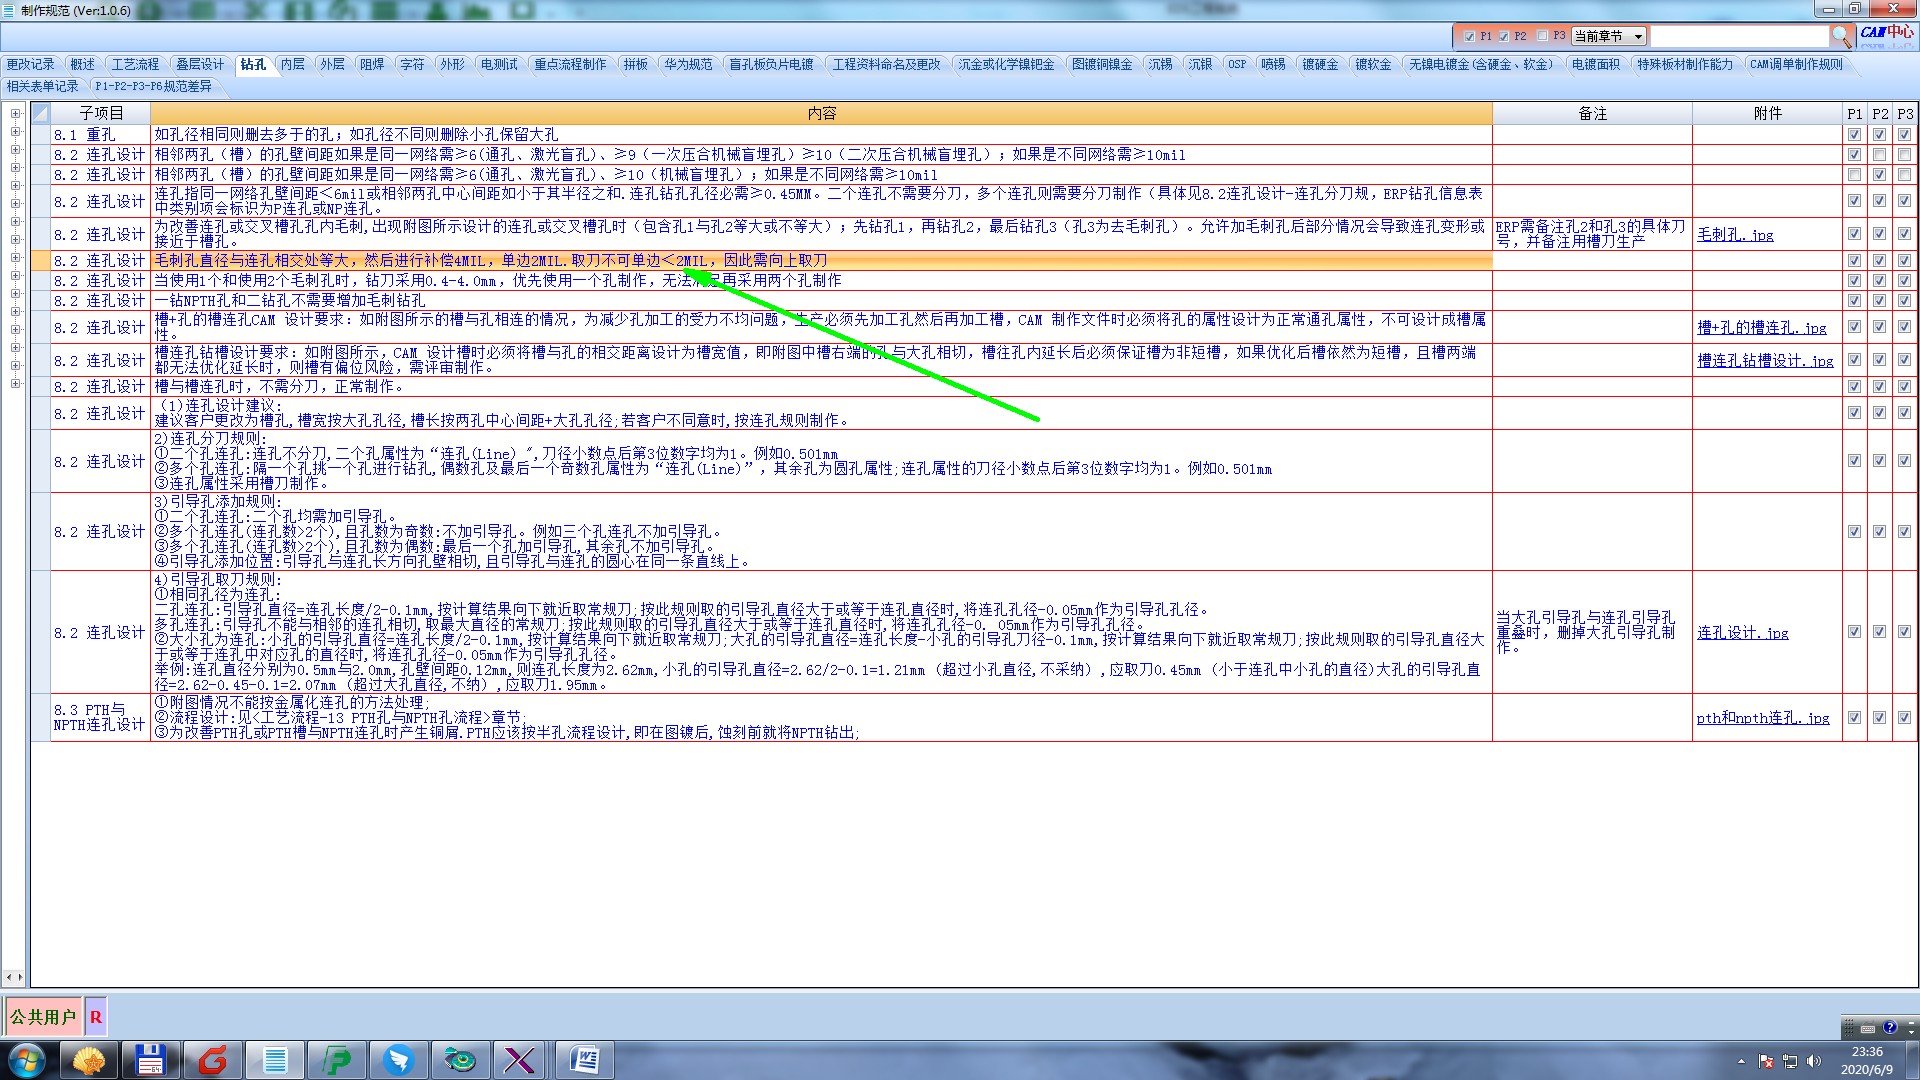
Task: Open the orange shell taskbar icon
Action: click(x=89, y=1059)
